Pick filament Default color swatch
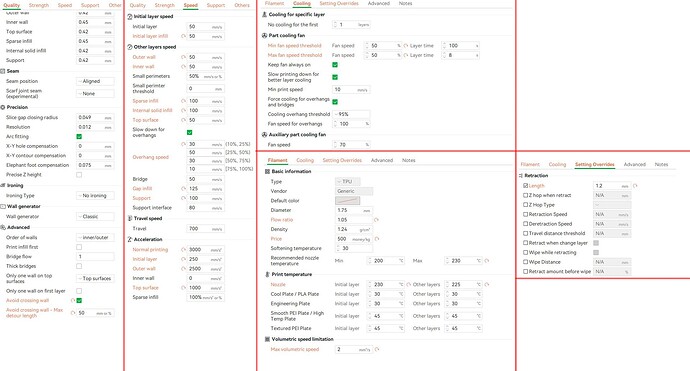Image resolution: width=690 pixels, height=371 pixels. pyautogui.click(x=348, y=201)
